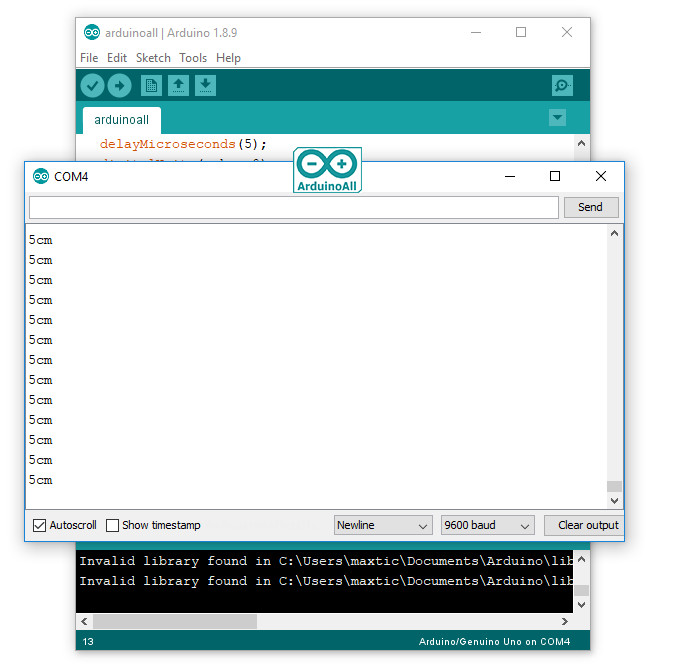
Task: Click serial output scrollbar up arrow
Action: coord(614,233)
